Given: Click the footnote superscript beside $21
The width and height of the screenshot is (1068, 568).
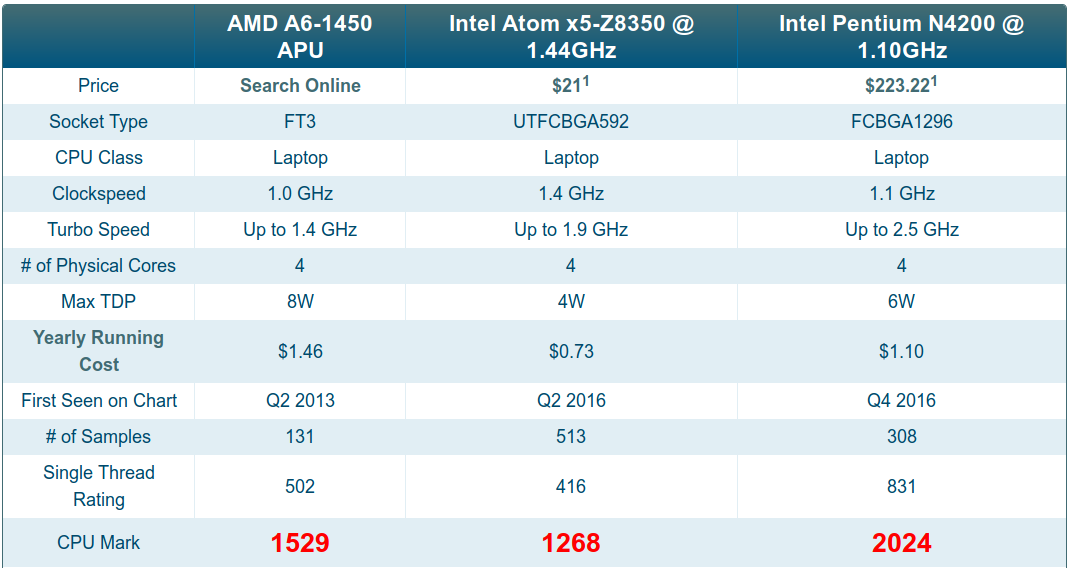Looking at the screenshot, I should click(585, 81).
